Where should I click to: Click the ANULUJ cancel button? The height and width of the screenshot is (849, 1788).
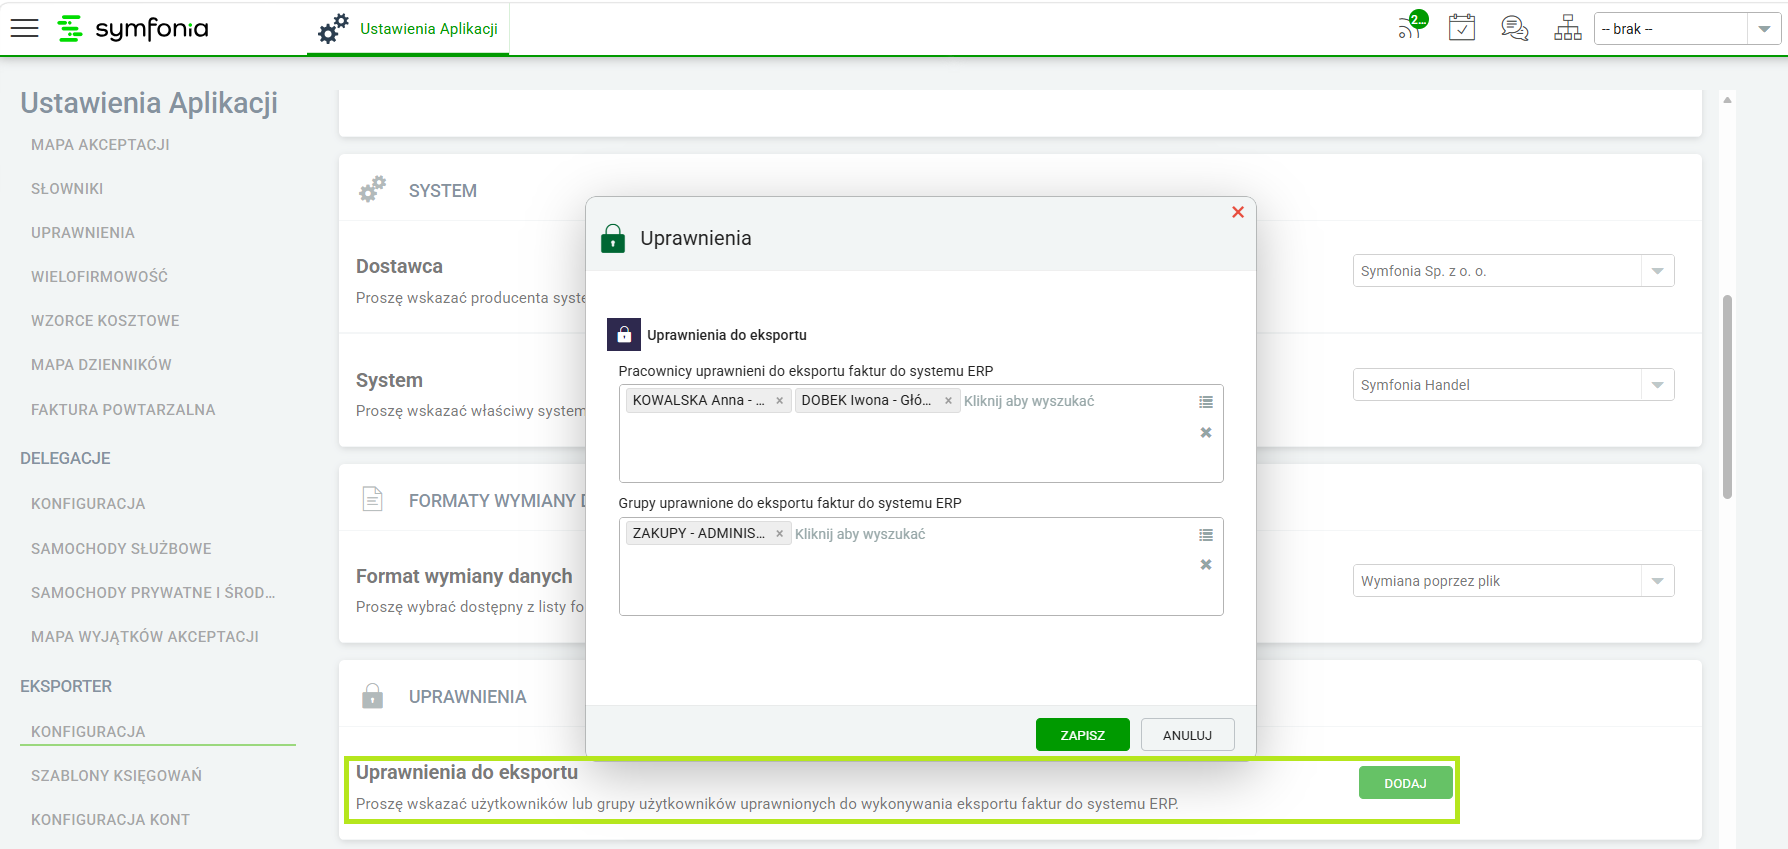pos(1187,735)
